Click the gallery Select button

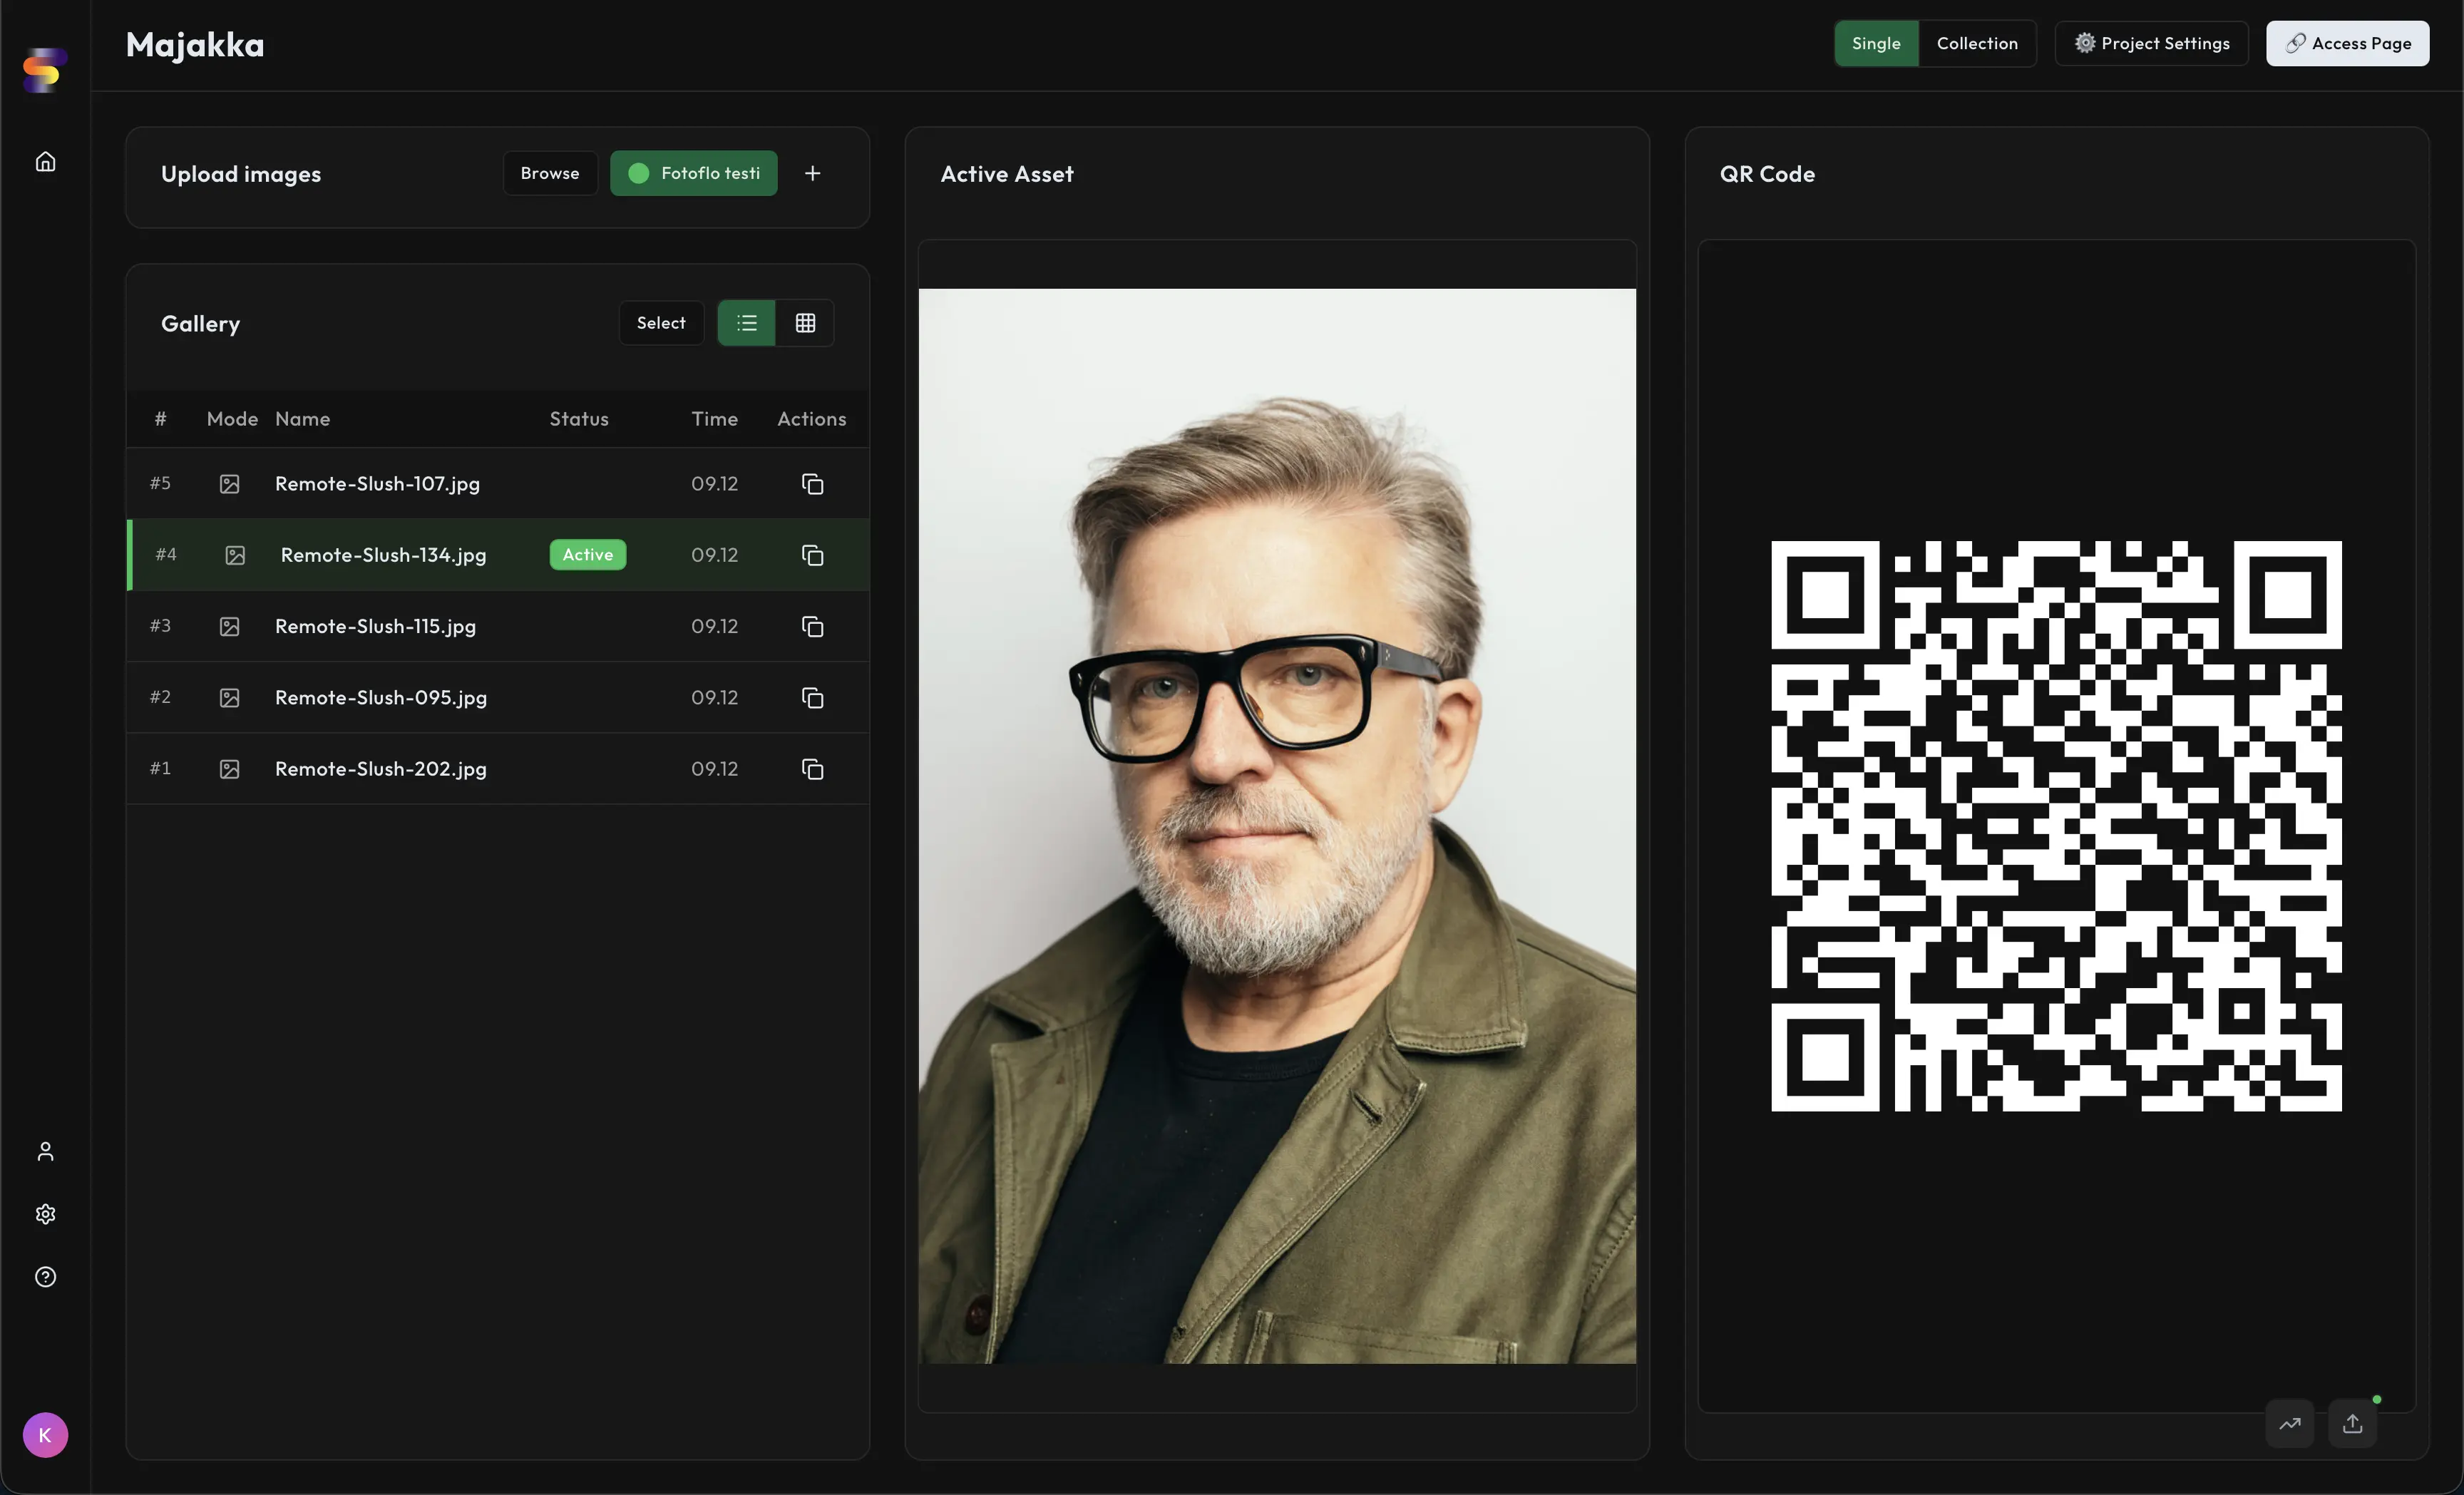coord(661,323)
